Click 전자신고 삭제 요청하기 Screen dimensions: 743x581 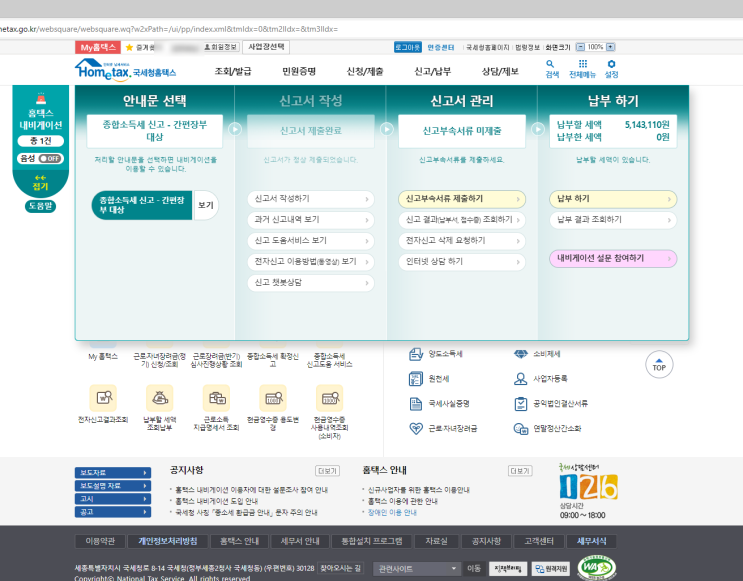[x=462, y=241]
